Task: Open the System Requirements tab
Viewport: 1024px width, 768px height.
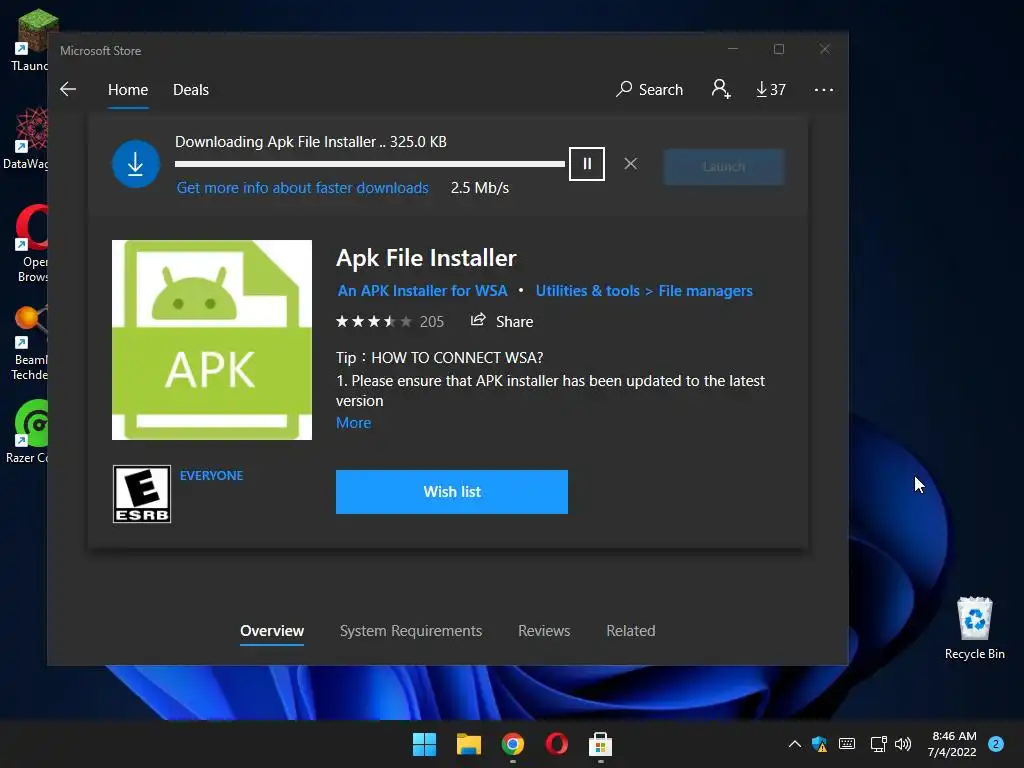Action: [411, 631]
